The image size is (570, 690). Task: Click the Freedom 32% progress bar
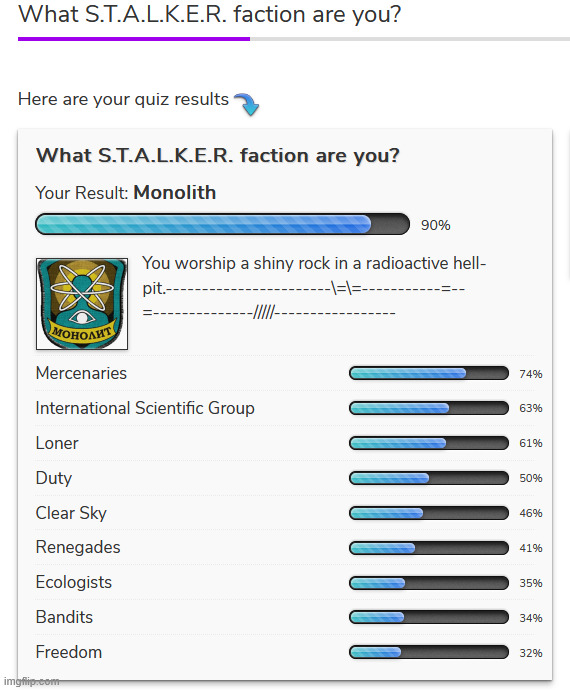click(x=429, y=652)
